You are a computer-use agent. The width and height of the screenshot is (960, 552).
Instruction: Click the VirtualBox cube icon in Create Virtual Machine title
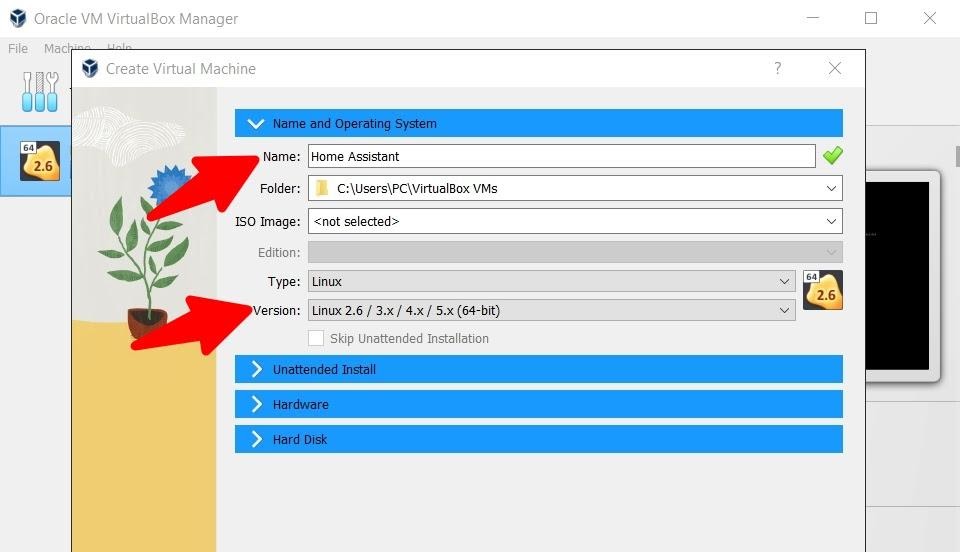tap(90, 69)
